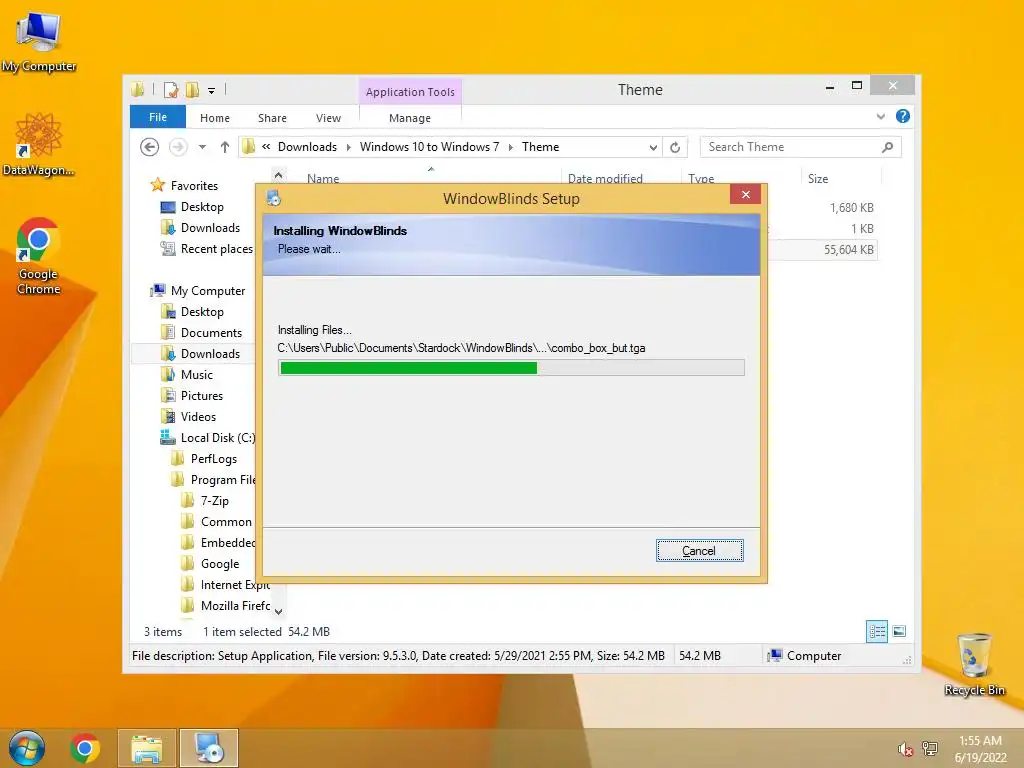Switch to the Home ribbon tab
The width and height of the screenshot is (1024, 768).
tap(215, 118)
